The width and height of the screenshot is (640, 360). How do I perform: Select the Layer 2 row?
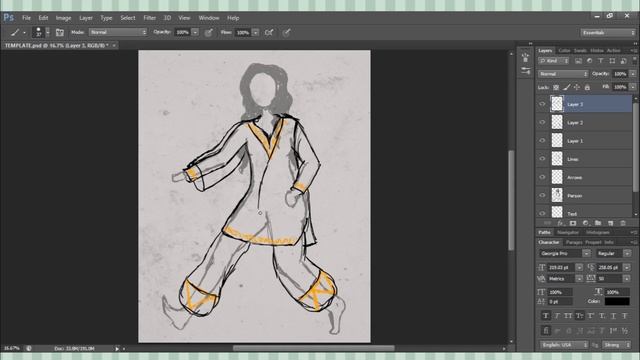[584, 122]
